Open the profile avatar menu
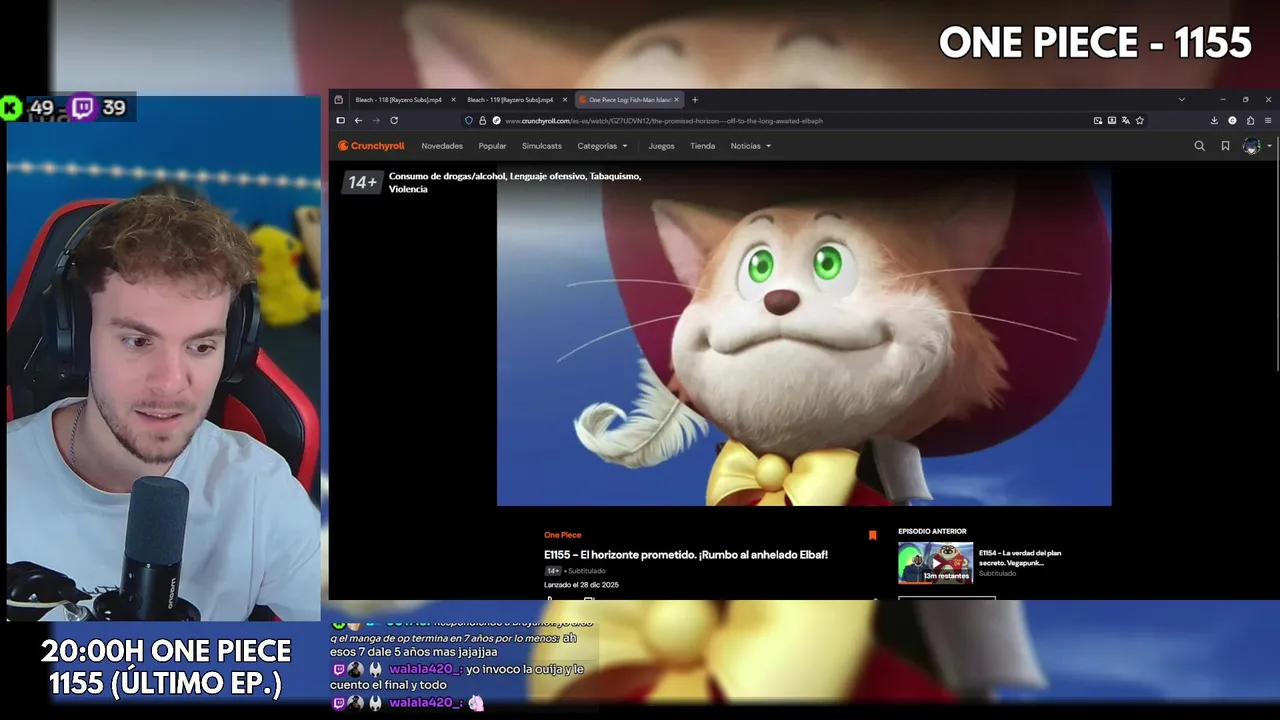Image resolution: width=1280 pixels, height=720 pixels. [1251, 146]
